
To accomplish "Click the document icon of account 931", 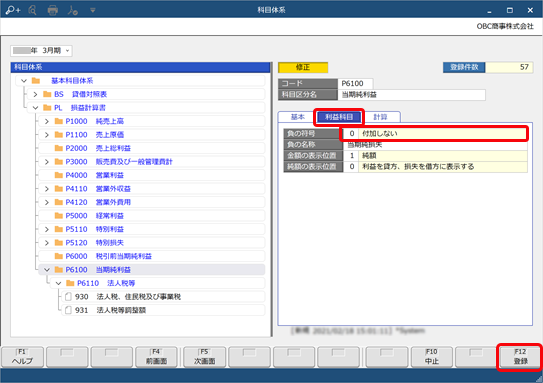I will [68, 310].
